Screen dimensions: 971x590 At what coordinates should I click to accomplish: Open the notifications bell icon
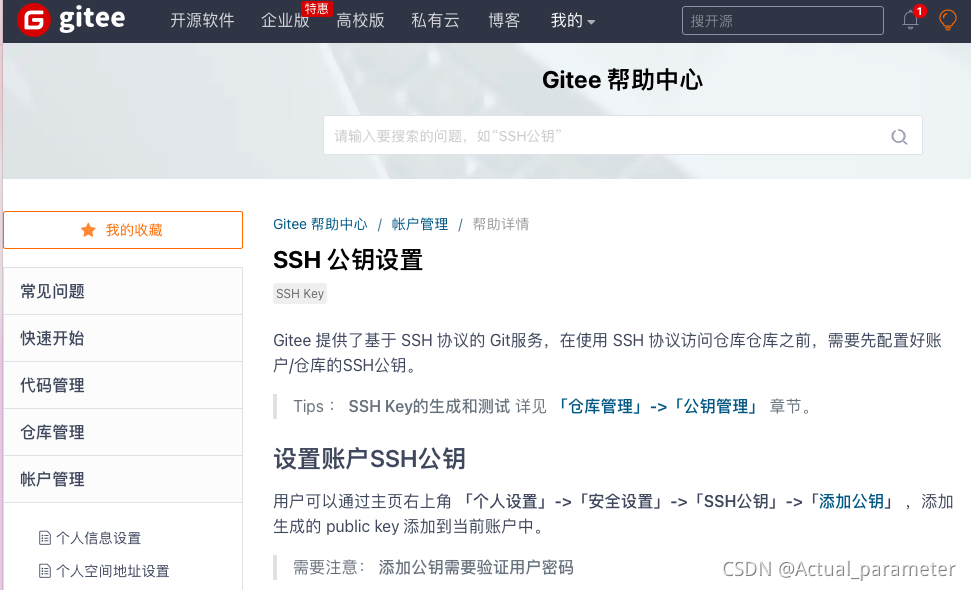click(910, 20)
